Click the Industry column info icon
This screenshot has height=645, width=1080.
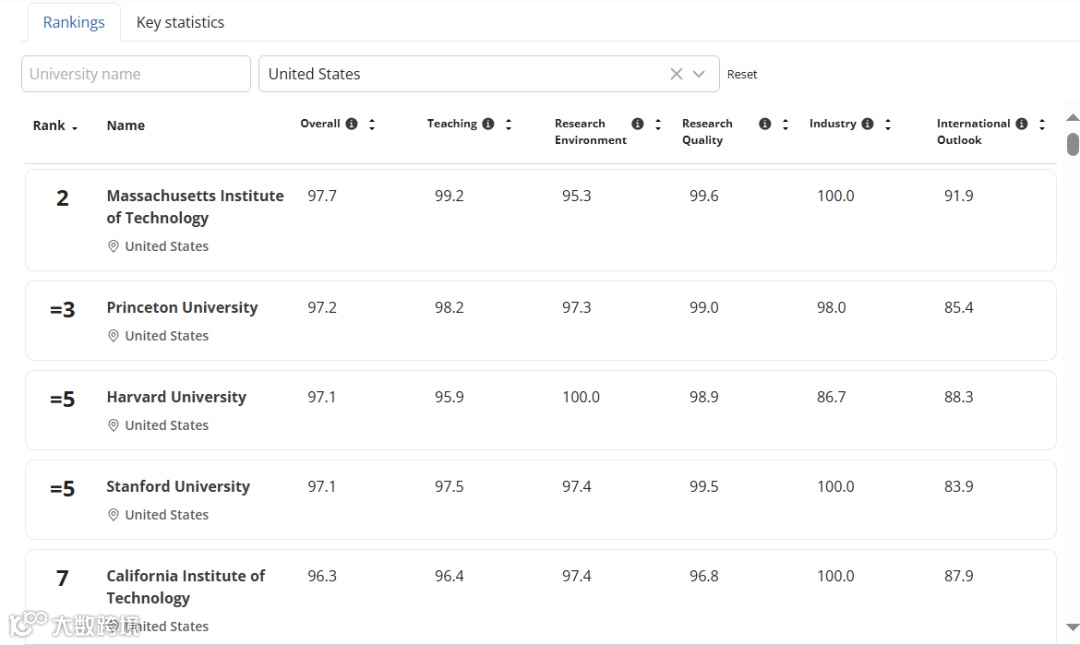click(867, 124)
